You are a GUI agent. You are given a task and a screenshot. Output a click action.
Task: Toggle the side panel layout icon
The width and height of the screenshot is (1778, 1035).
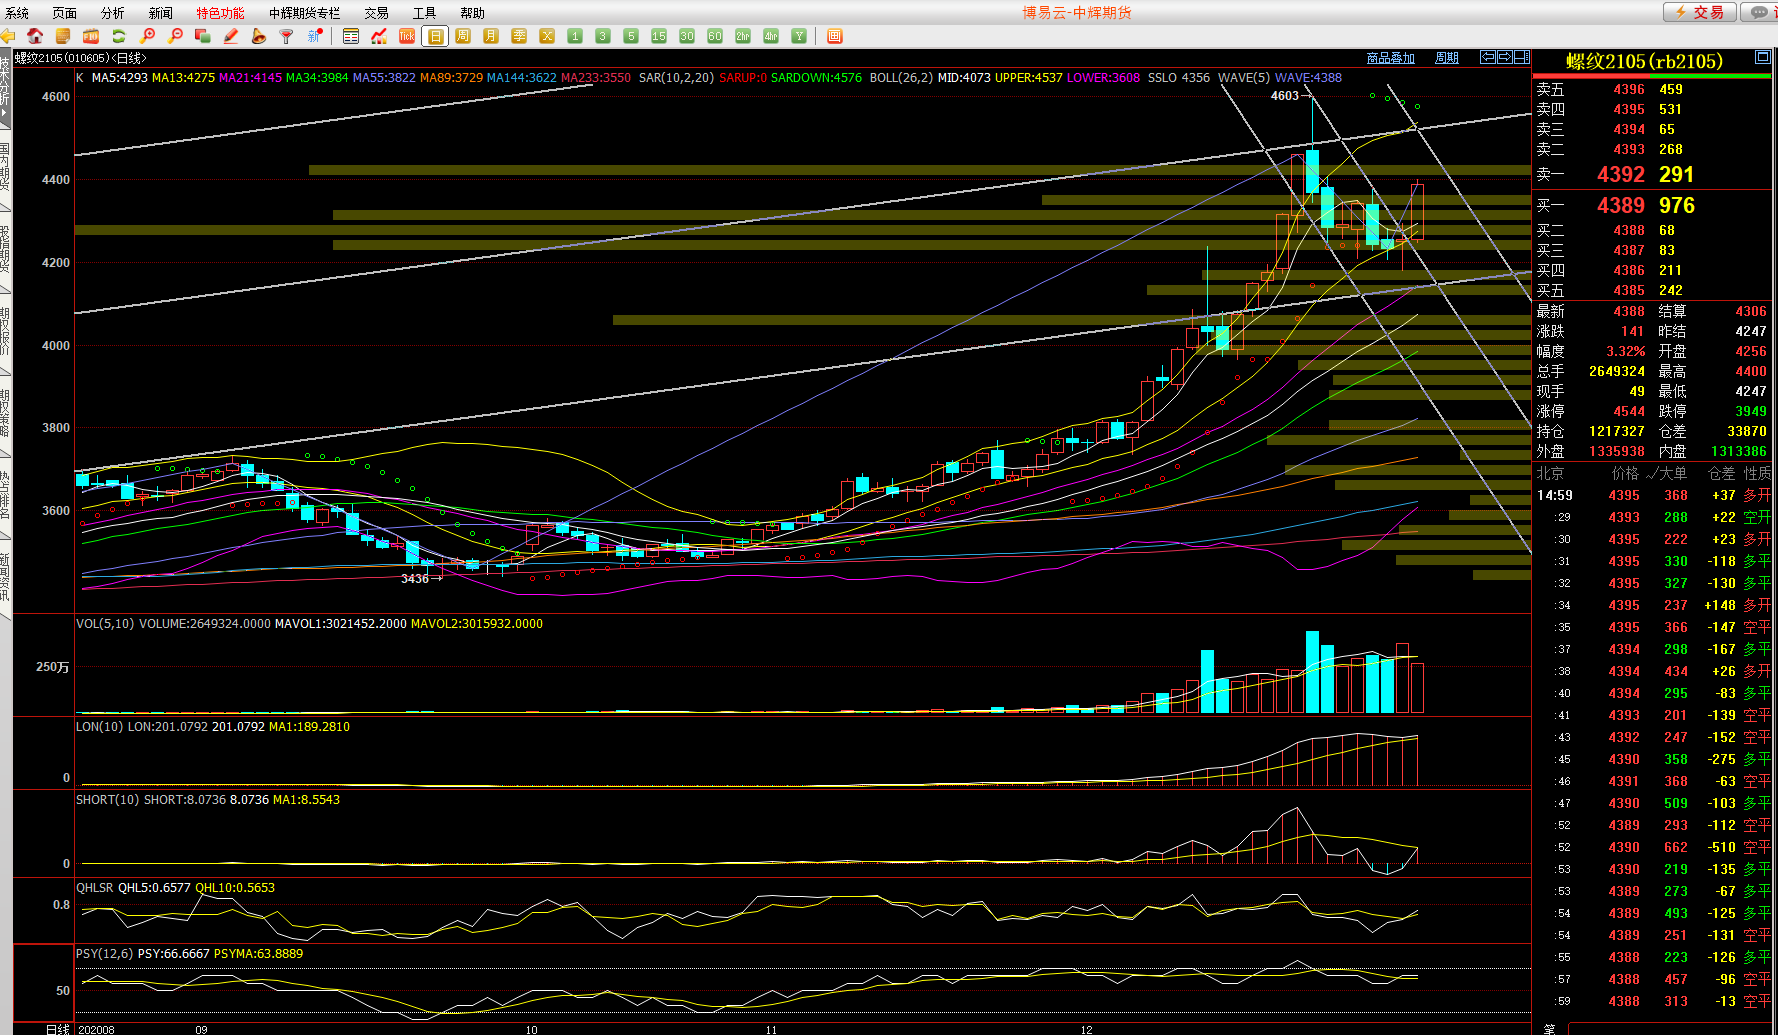1522,57
